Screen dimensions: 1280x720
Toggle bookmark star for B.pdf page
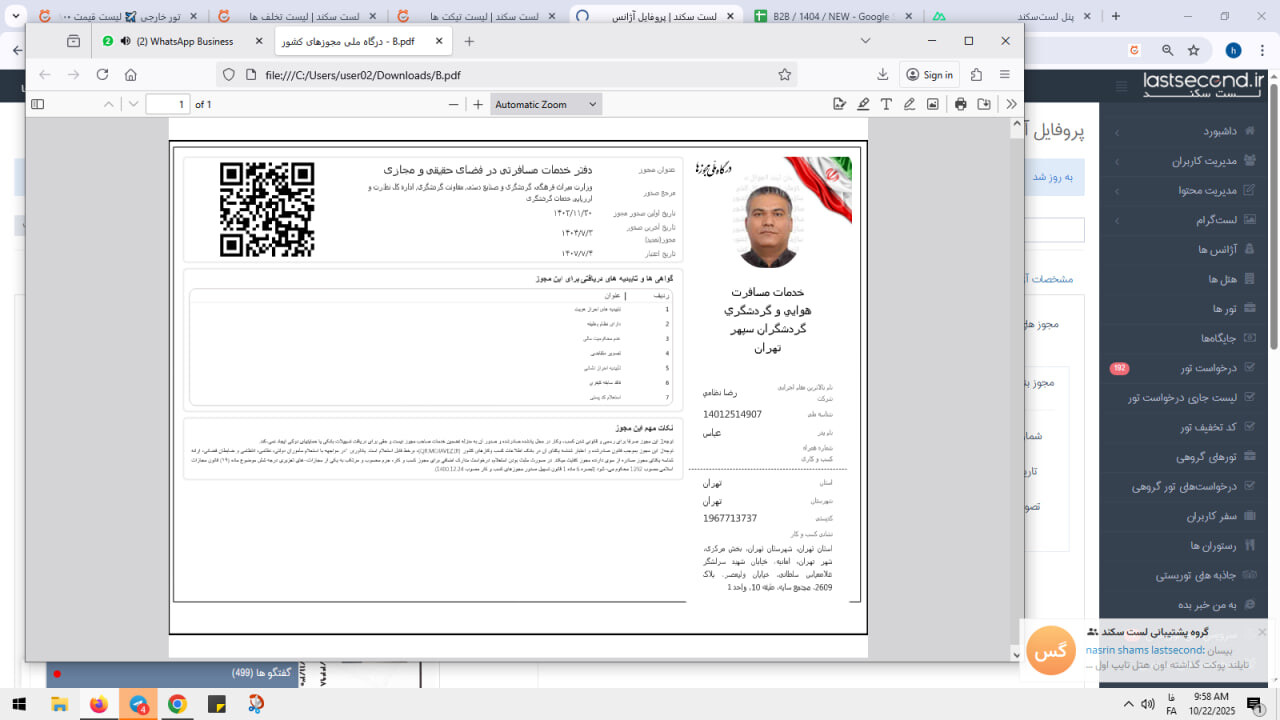pyautogui.click(x=785, y=75)
